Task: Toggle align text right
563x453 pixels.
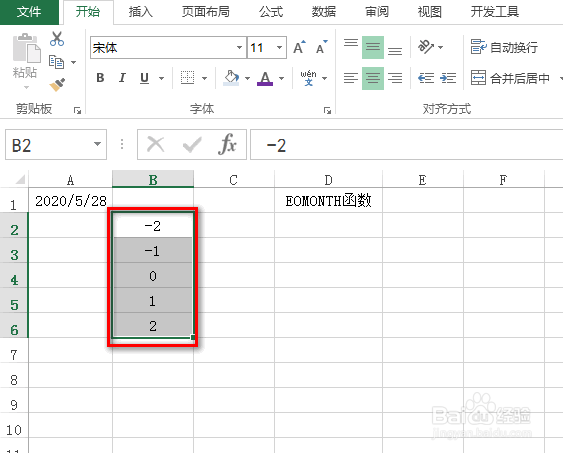Action: 395,78
